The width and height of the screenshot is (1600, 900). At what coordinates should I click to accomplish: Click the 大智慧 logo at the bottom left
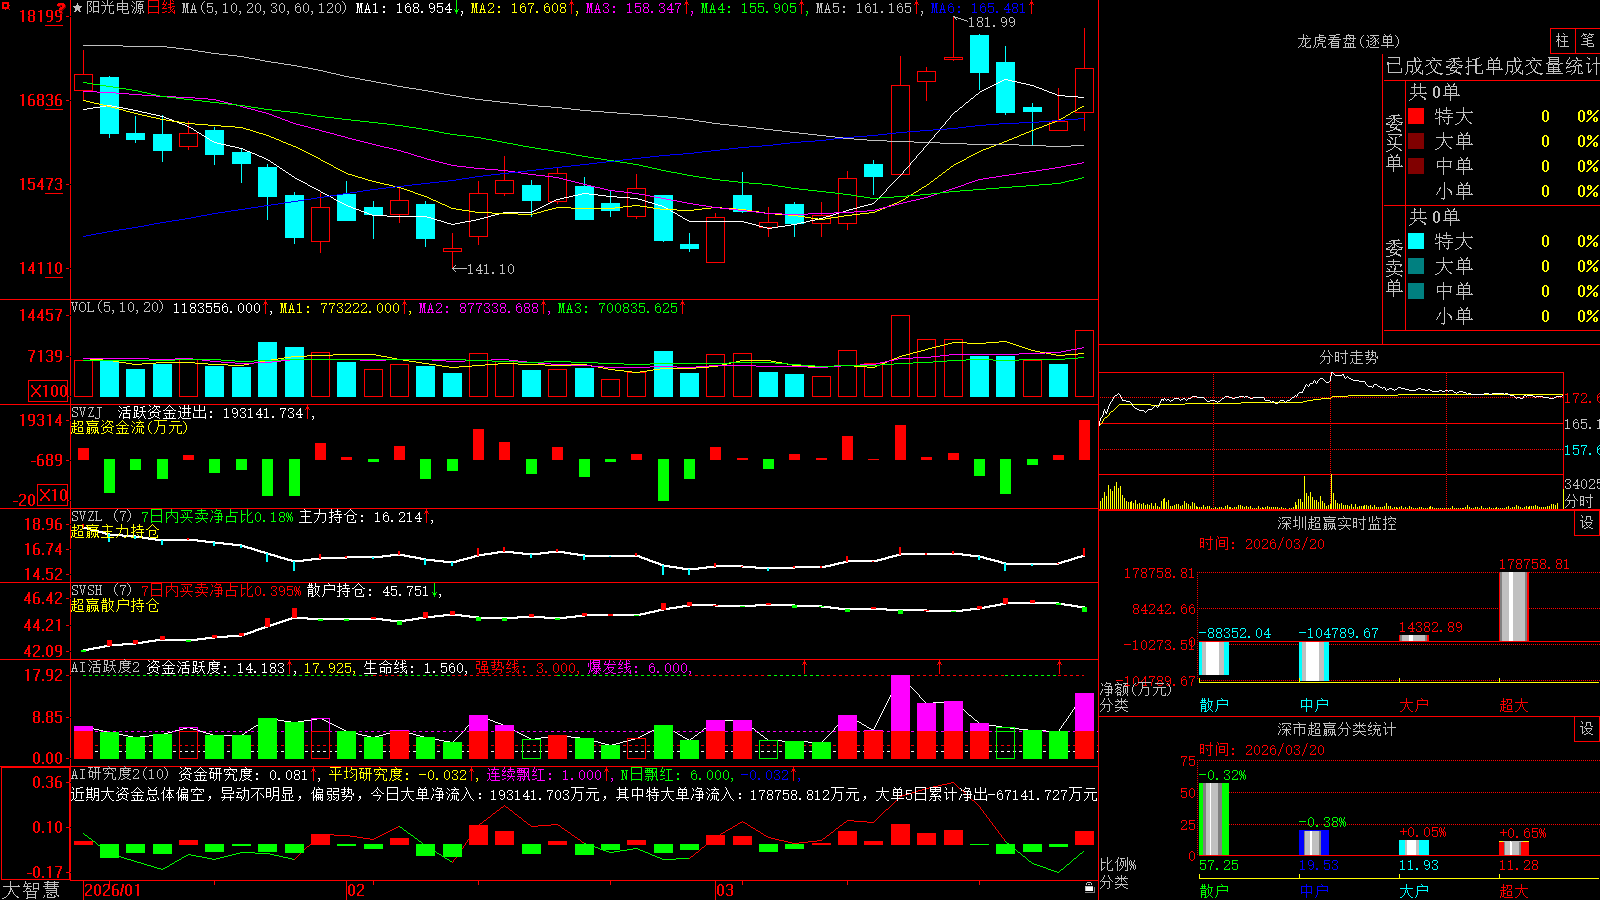tap(31, 889)
